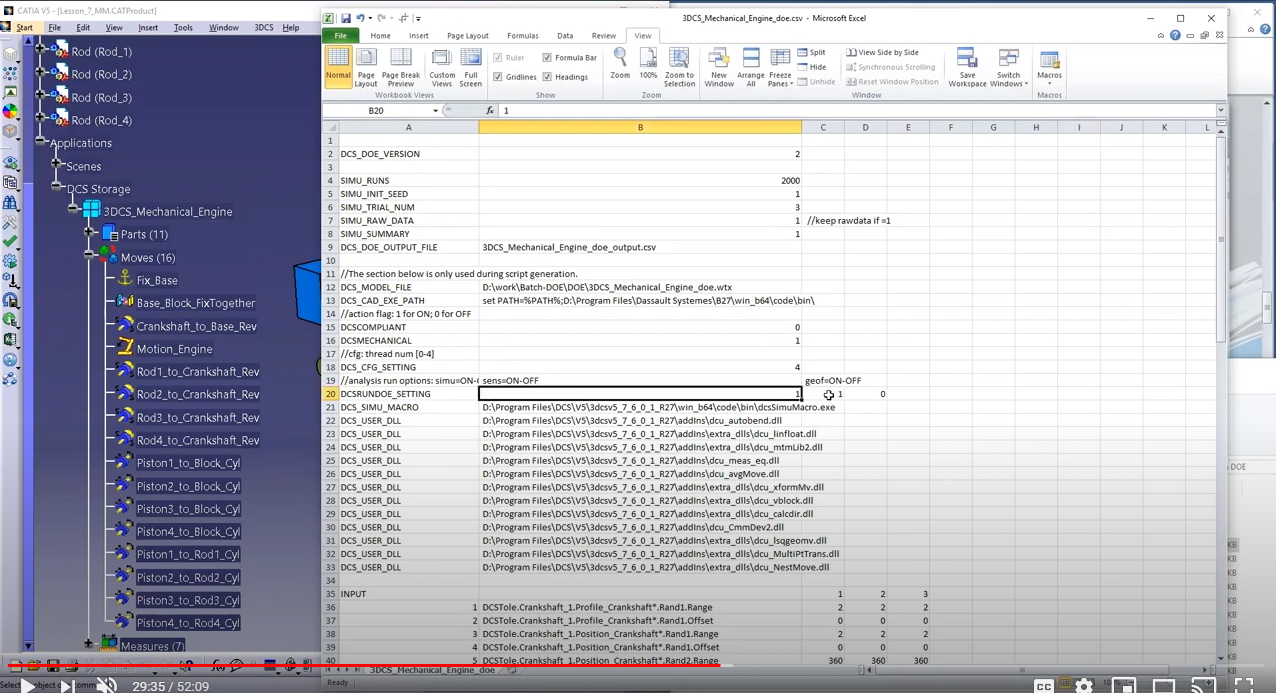1276x693 pixels.
Task: Click the color wheel icon in CATIA toolbar
Action: coord(10,111)
